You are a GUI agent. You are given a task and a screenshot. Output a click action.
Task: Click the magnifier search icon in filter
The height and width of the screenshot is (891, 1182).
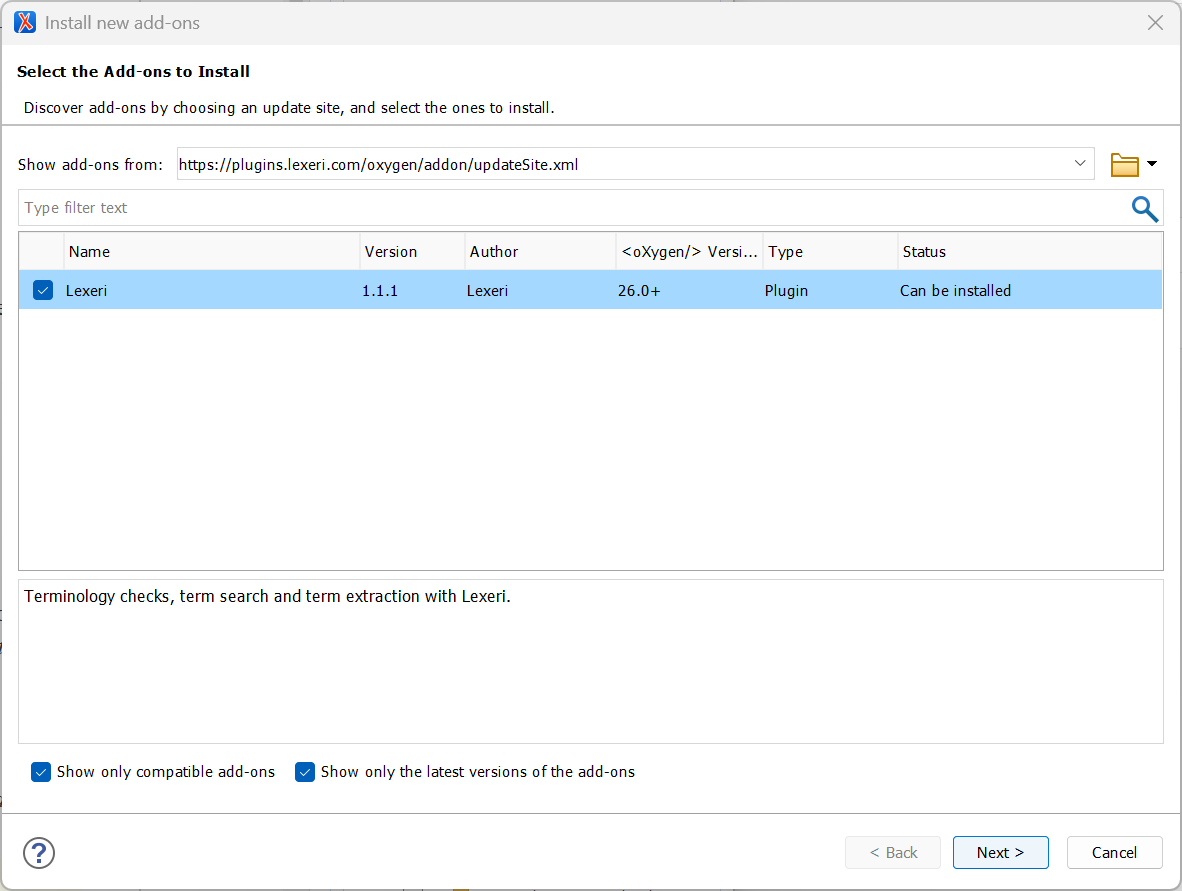point(1144,209)
